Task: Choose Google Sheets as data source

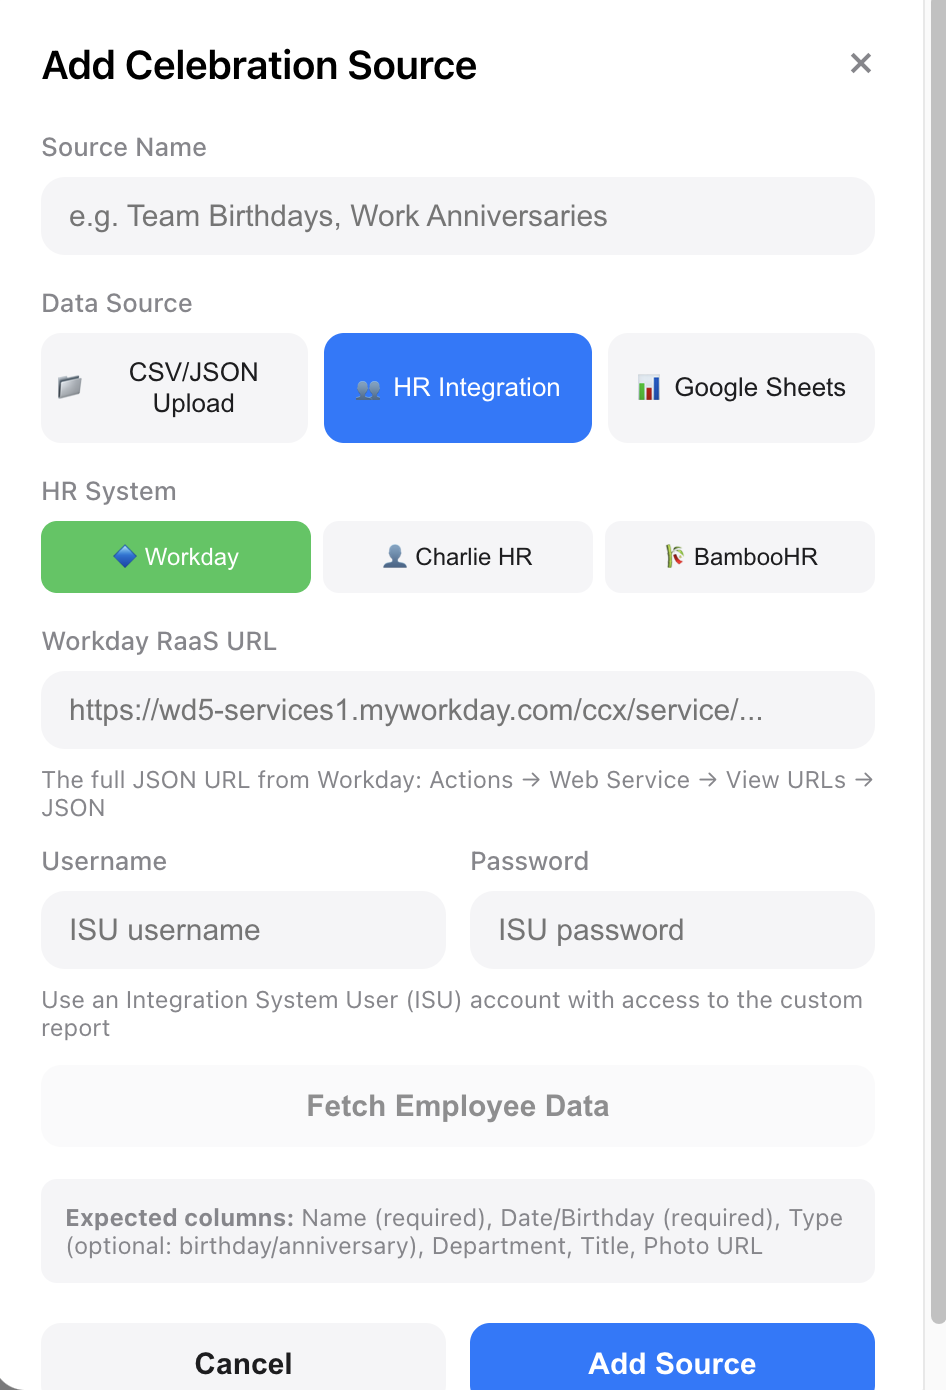Action: (741, 388)
